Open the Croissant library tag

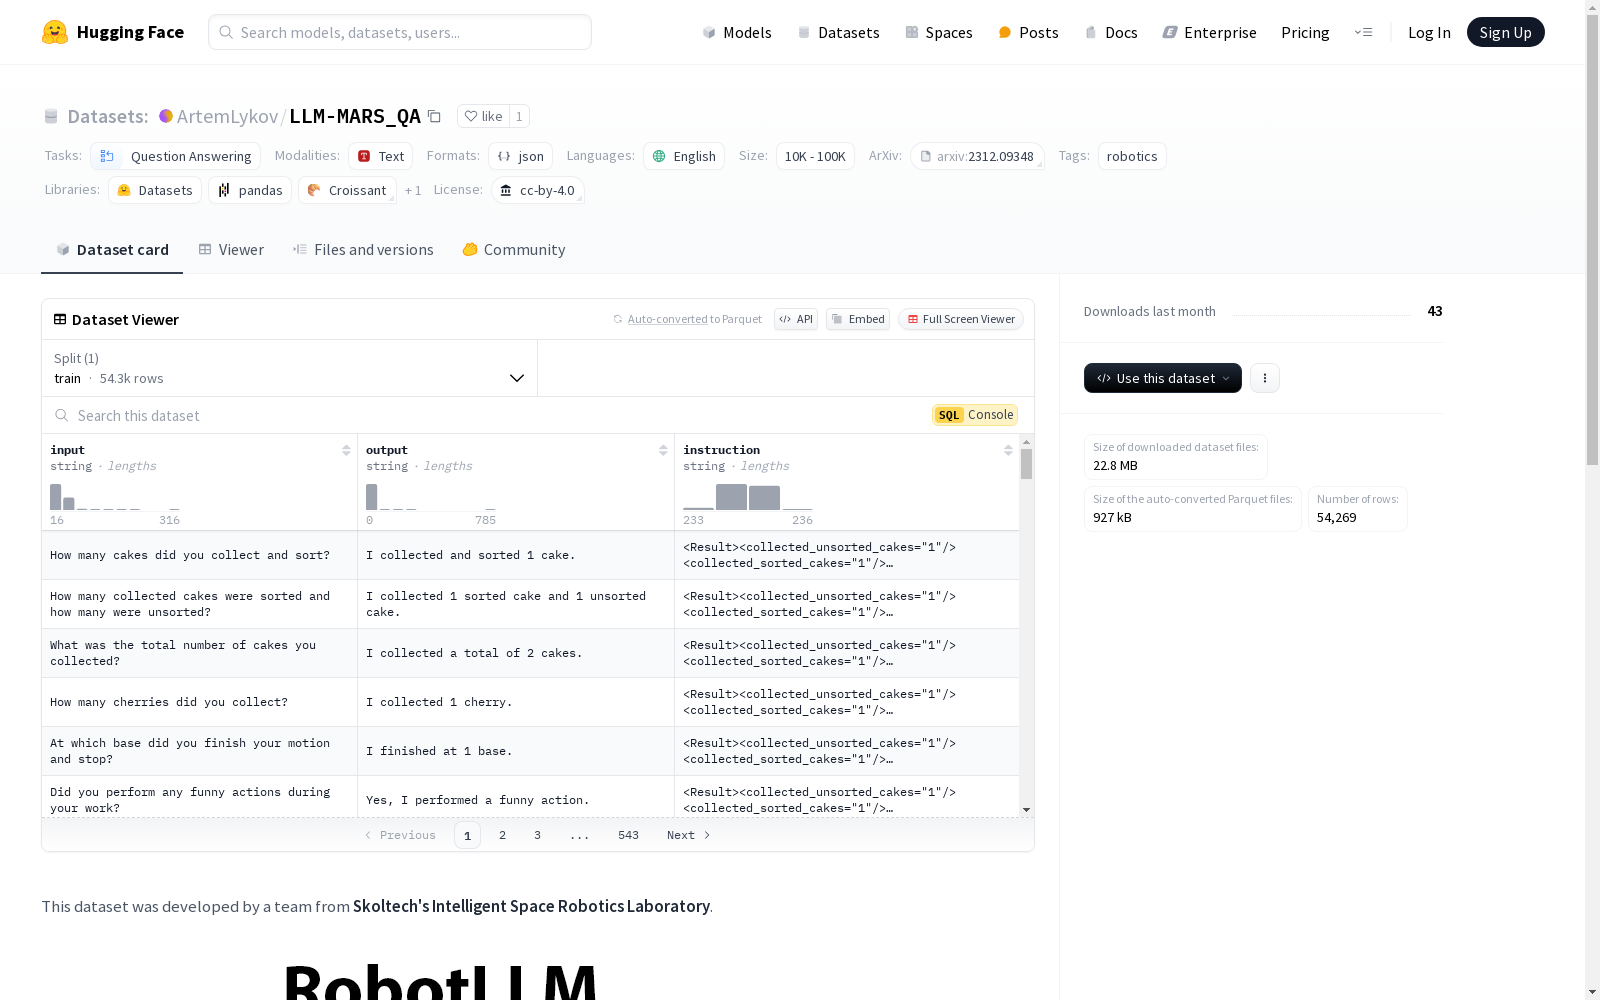pyautogui.click(x=347, y=190)
